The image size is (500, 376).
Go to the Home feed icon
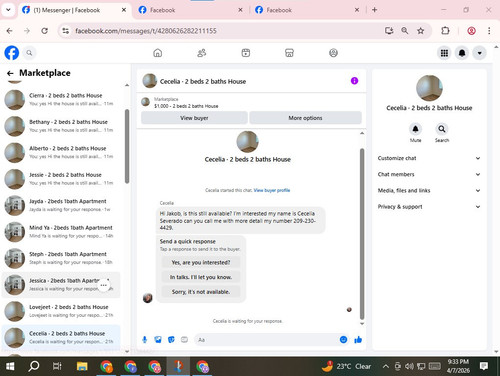point(158,53)
